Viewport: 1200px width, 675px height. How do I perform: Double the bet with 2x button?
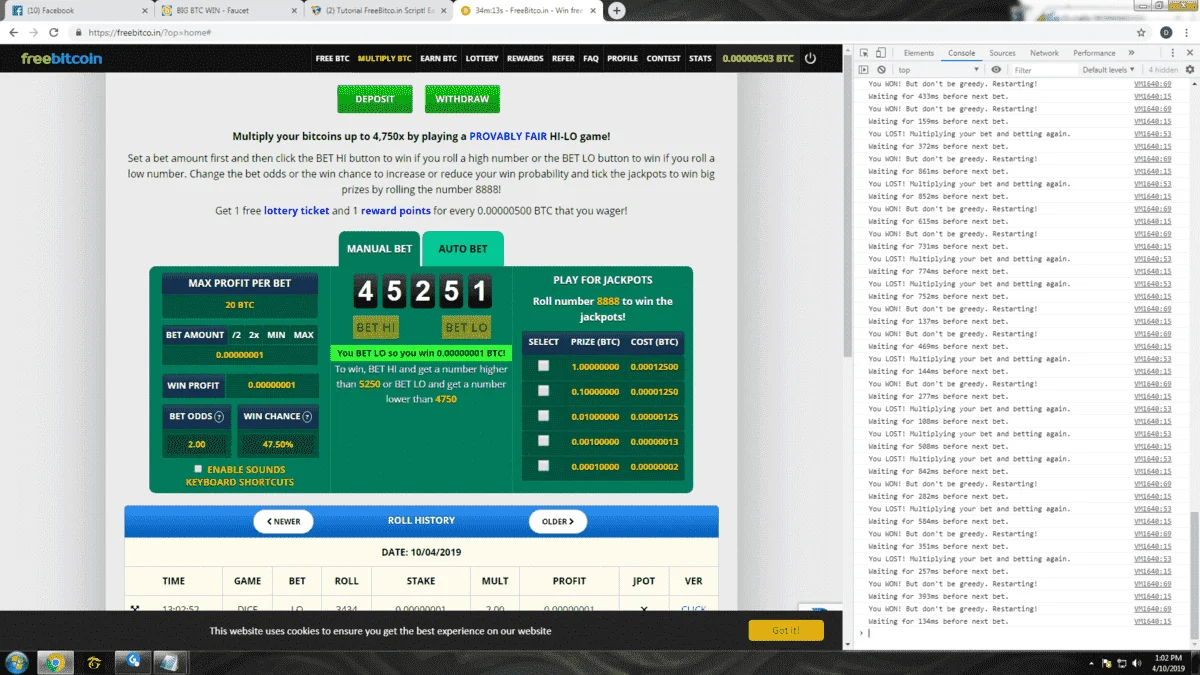(254, 335)
